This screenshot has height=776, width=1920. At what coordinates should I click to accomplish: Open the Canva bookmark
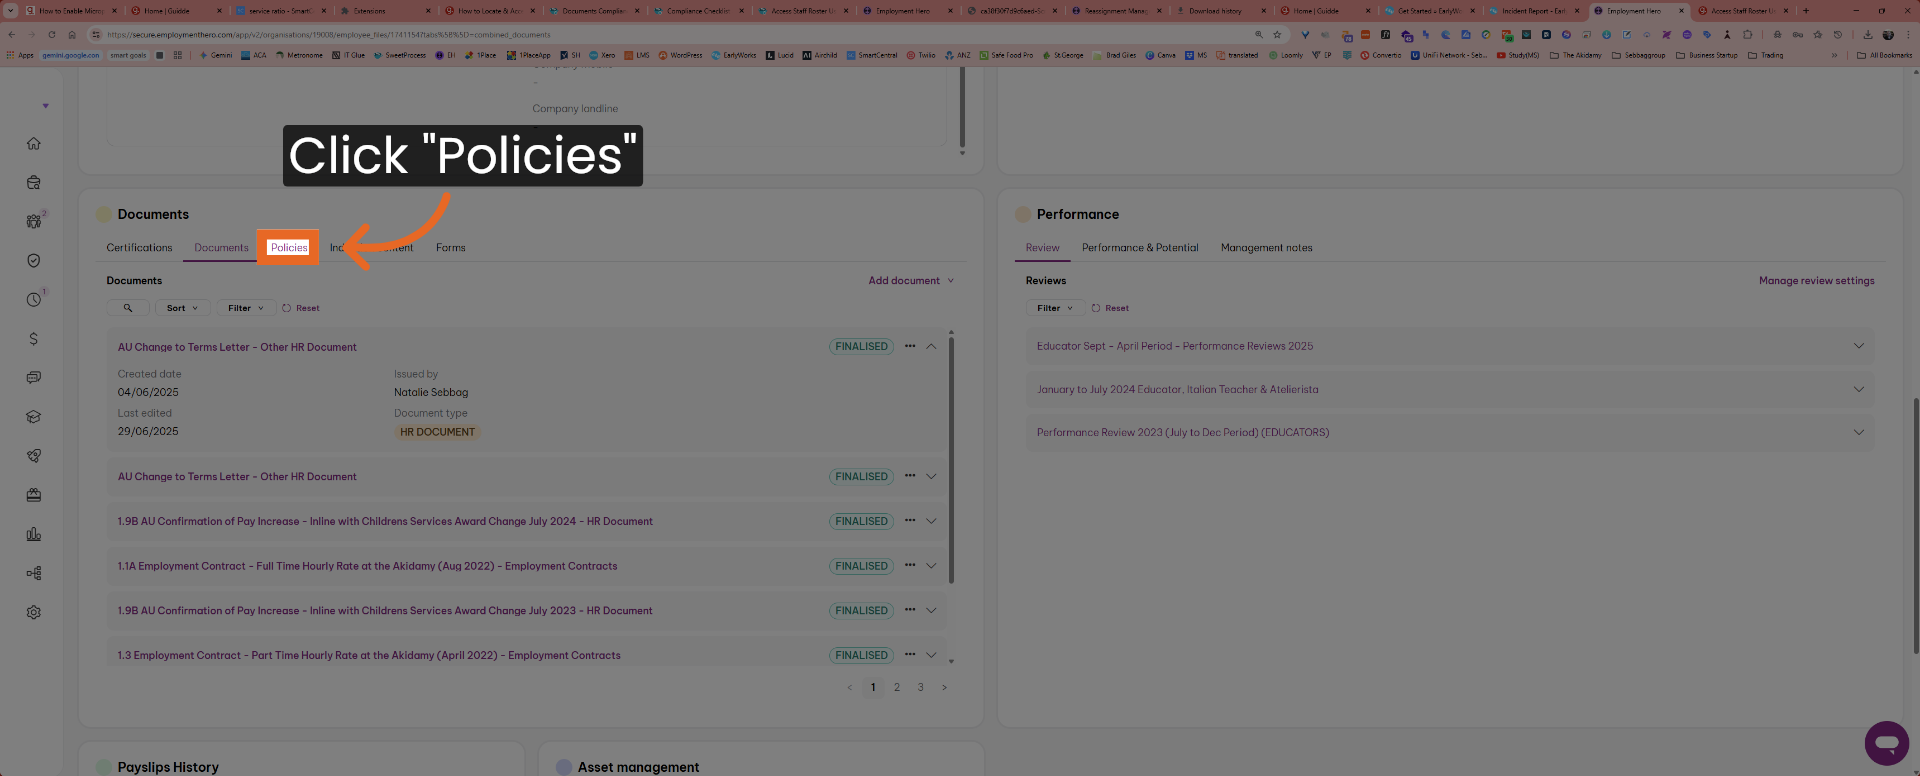click(x=1161, y=55)
